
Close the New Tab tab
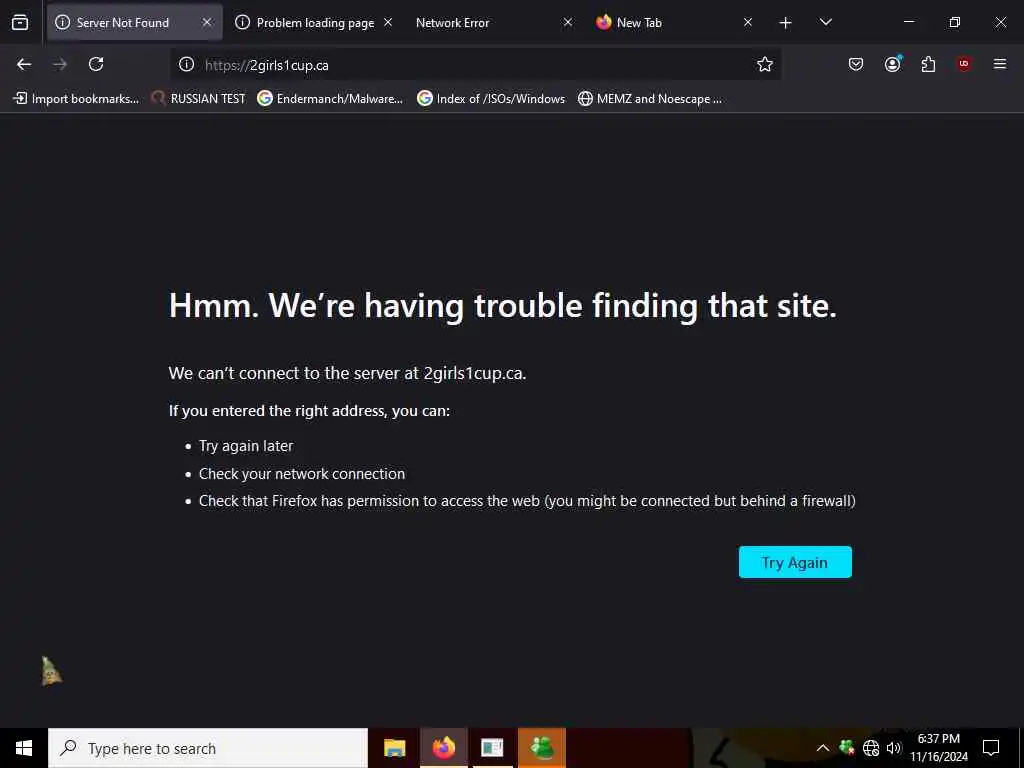pos(748,22)
